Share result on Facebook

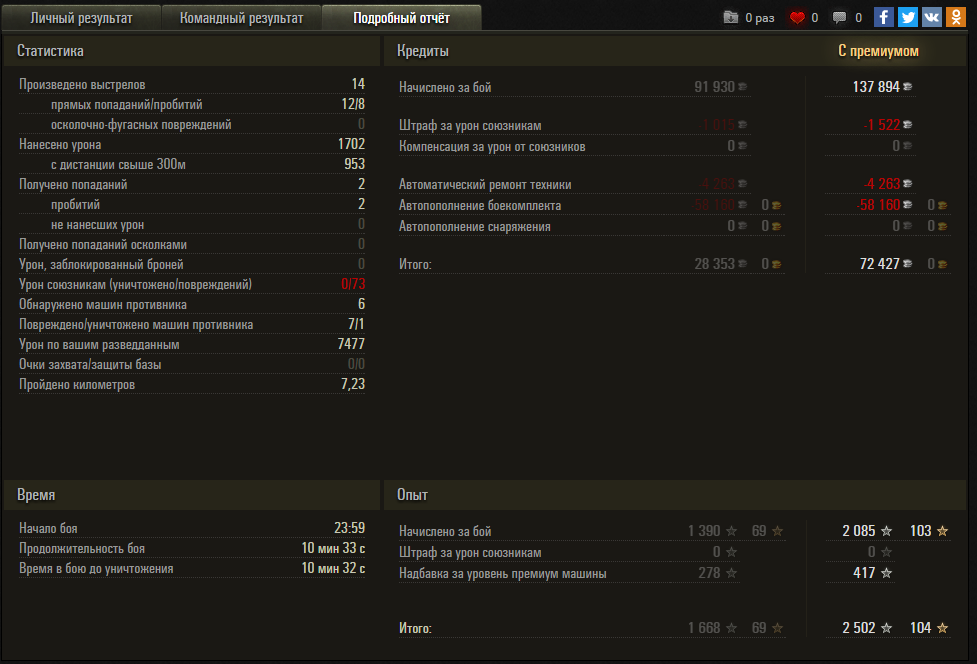(884, 17)
